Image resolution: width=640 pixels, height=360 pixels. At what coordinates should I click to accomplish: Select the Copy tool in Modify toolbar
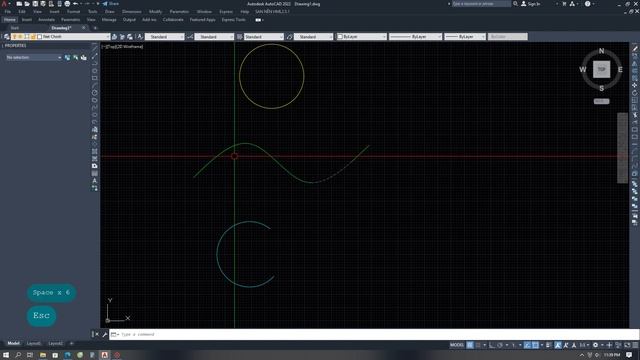(x=635, y=56)
